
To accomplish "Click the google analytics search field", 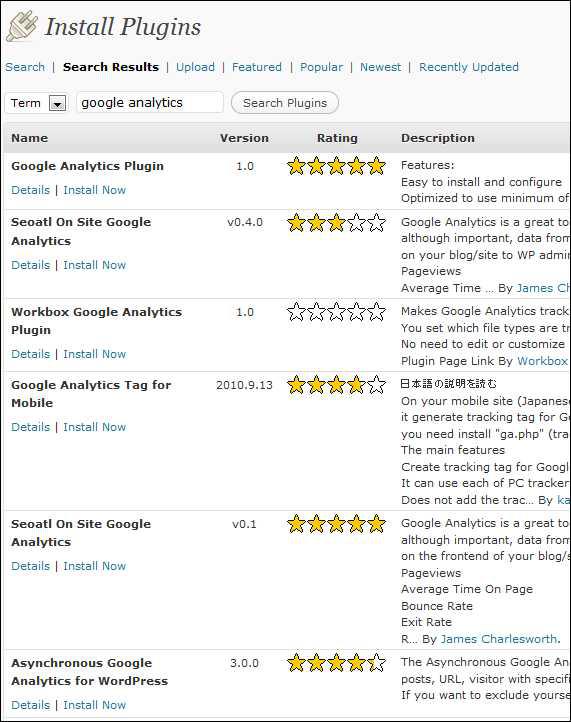I will pos(150,102).
